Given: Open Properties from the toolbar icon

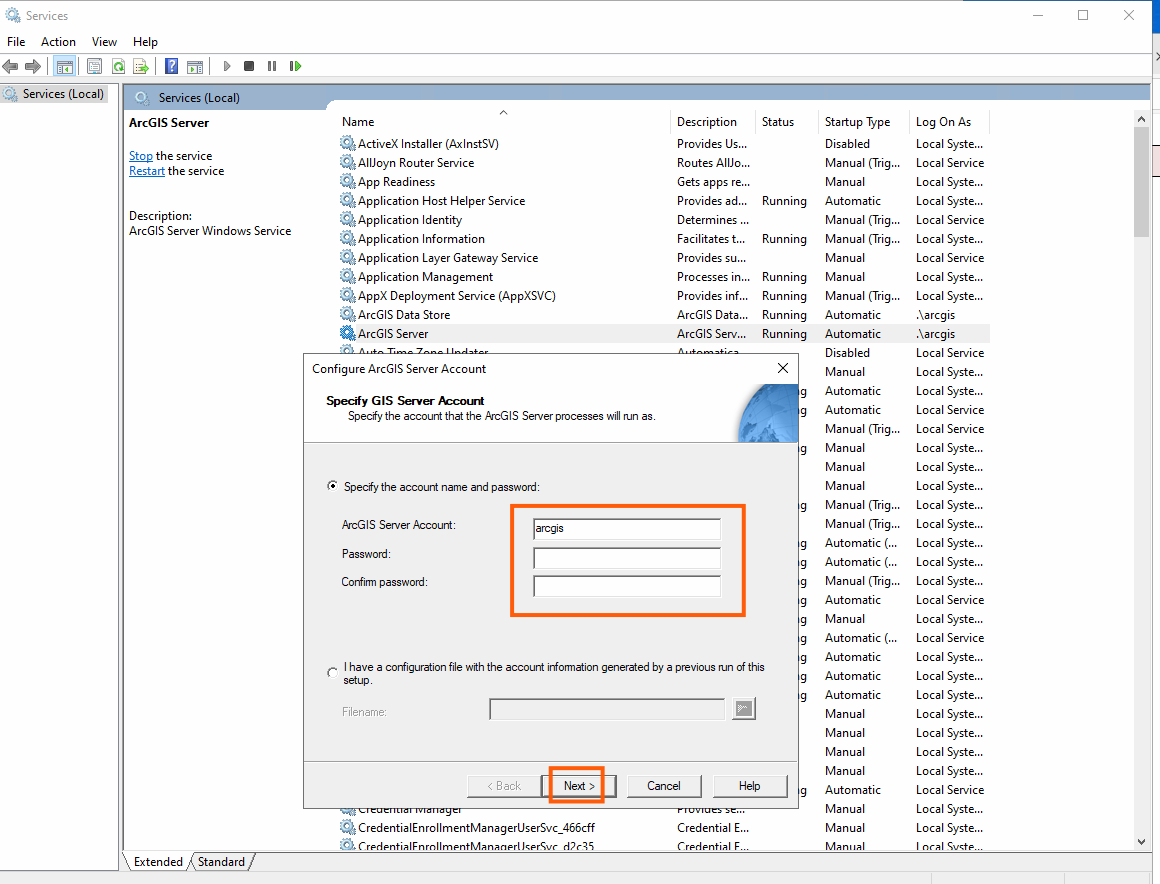Looking at the screenshot, I should pyautogui.click(x=94, y=67).
